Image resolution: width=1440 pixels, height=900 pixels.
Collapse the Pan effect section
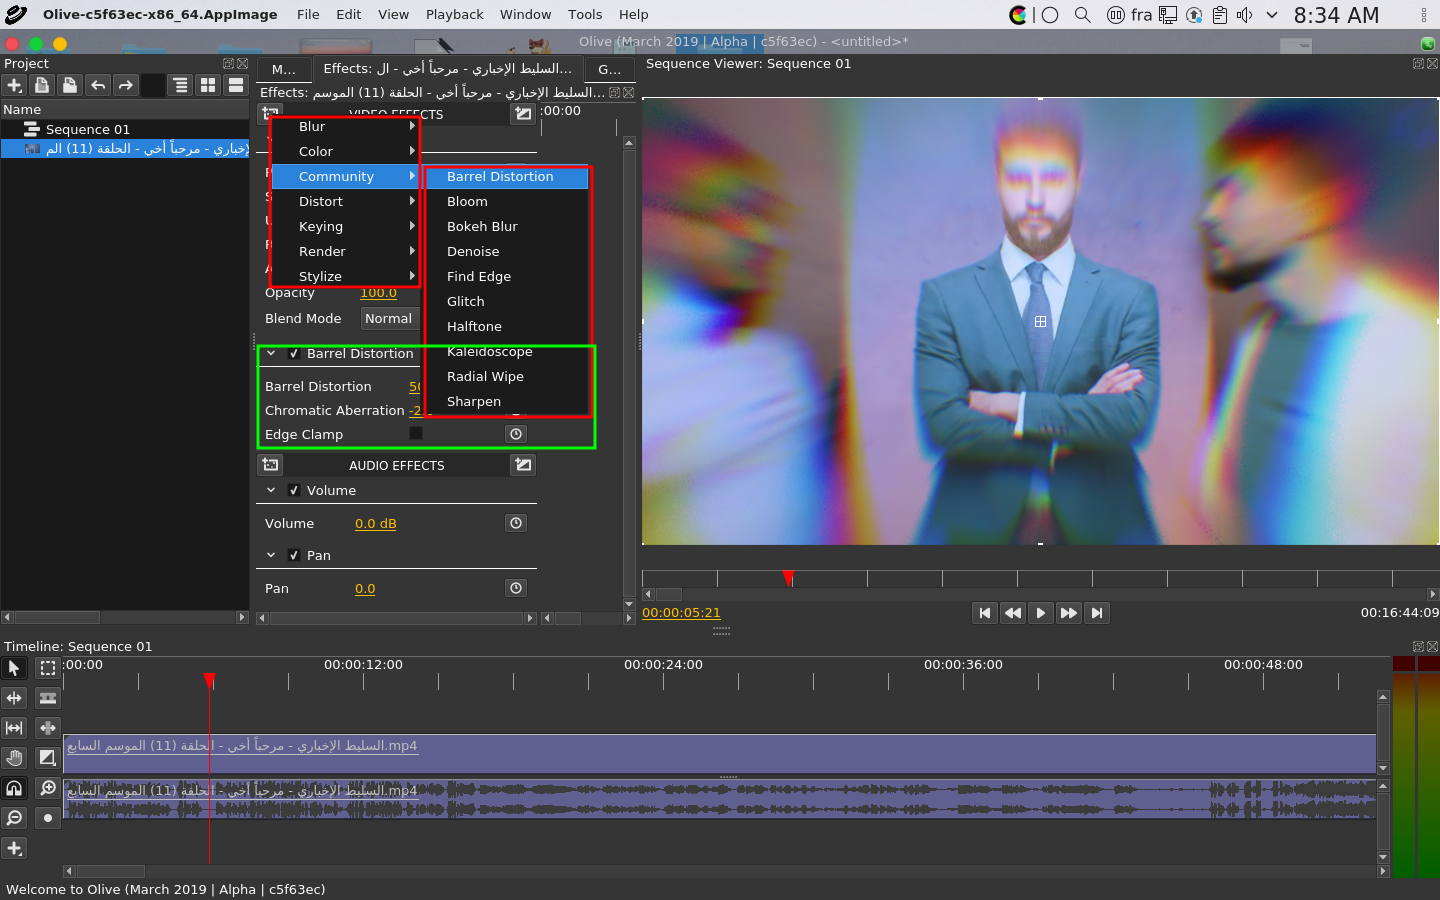[271, 555]
